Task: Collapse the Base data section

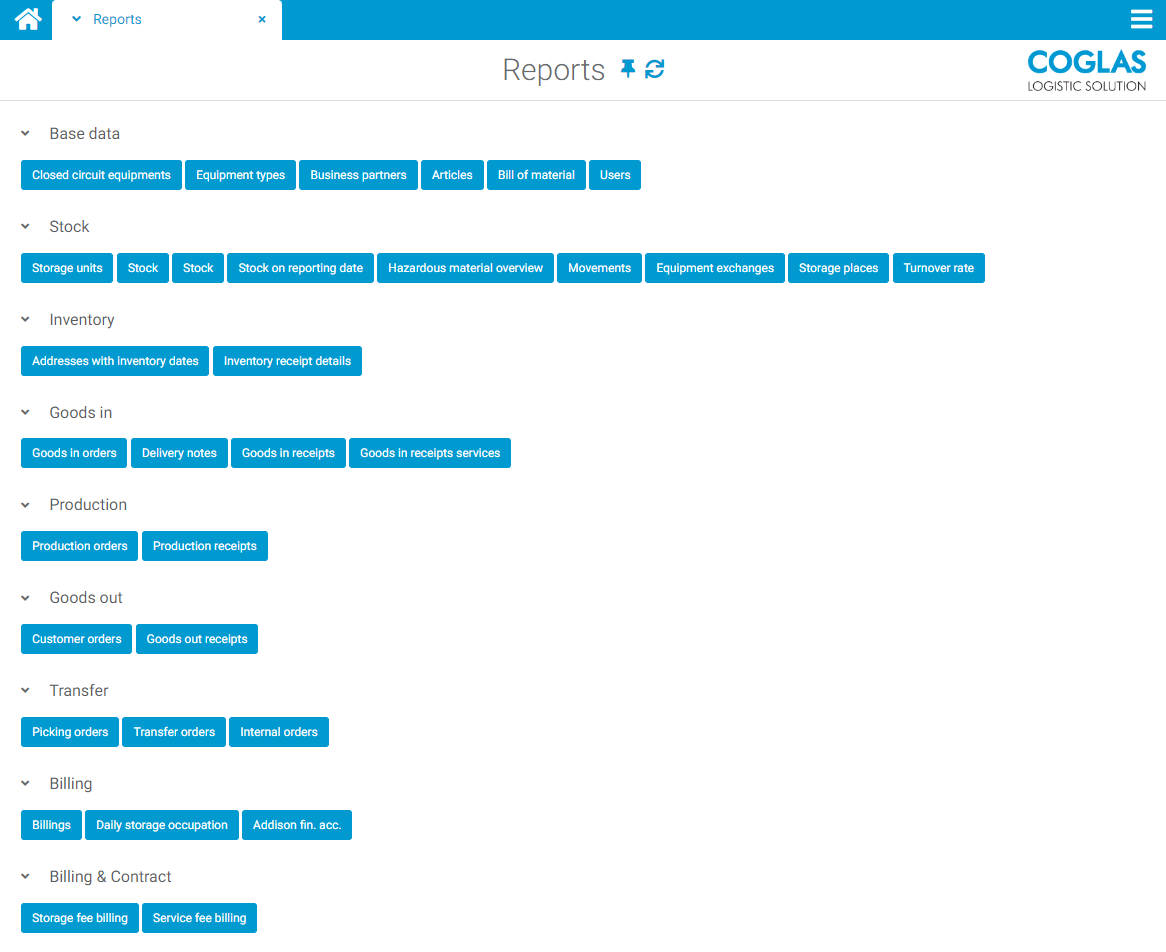Action: [25, 133]
